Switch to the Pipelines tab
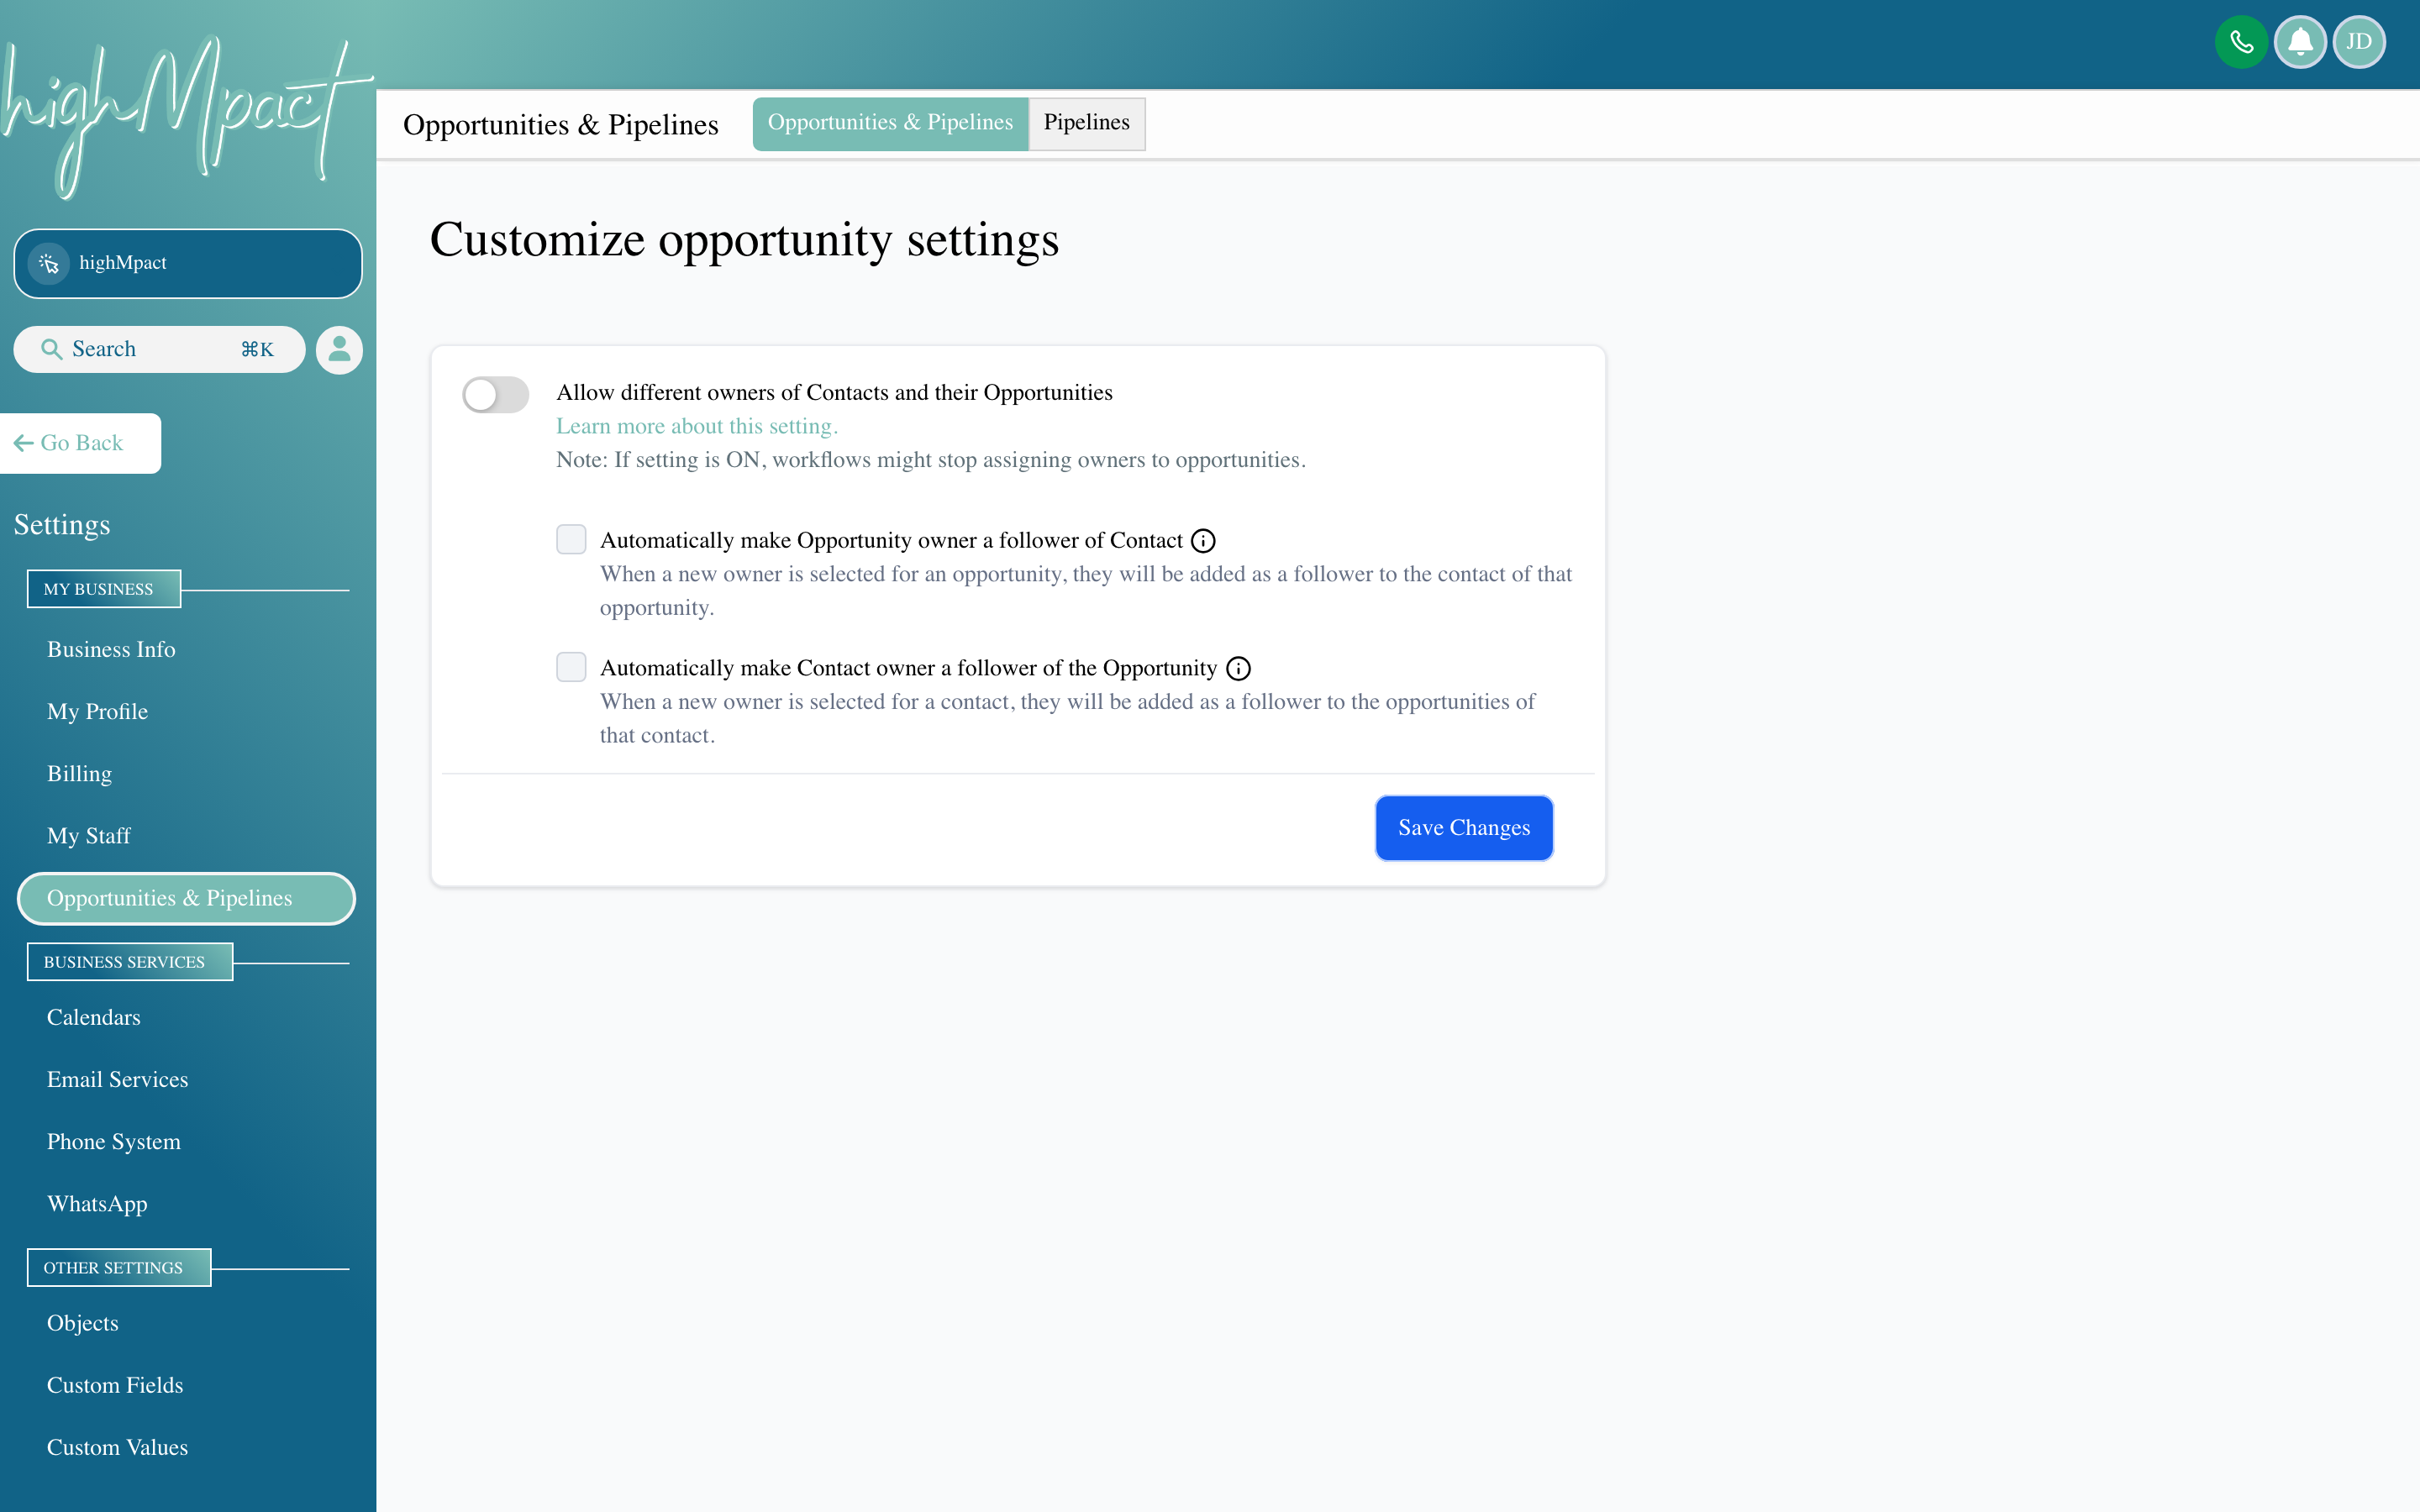This screenshot has width=2420, height=1512. 1086,123
